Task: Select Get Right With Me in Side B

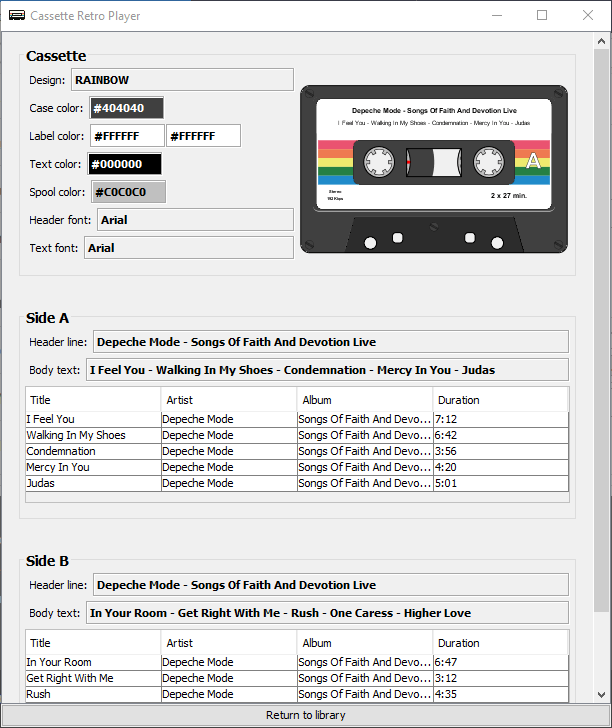Action: coord(92,678)
